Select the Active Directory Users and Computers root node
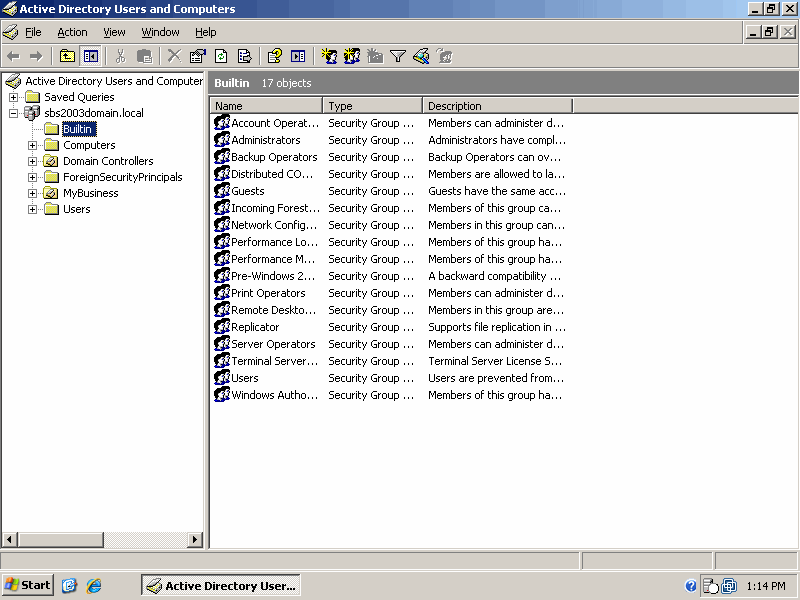 tap(114, 81)
